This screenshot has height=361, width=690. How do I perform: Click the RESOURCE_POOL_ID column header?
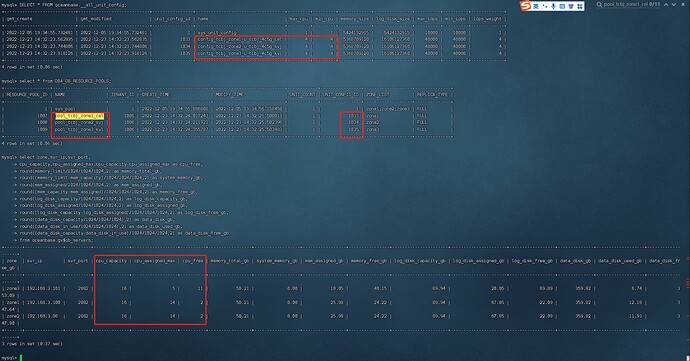coord(27,95)
